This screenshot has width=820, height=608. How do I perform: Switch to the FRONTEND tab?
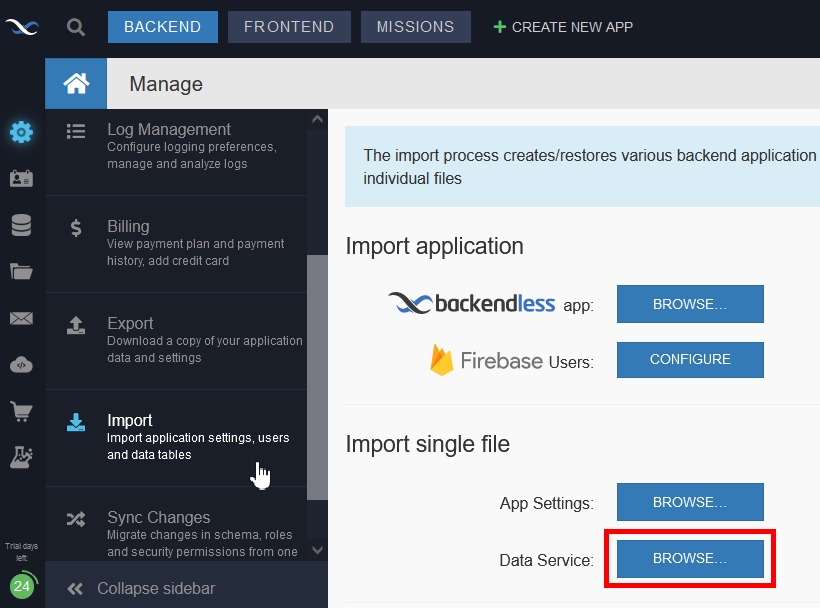tap(289, 27)
